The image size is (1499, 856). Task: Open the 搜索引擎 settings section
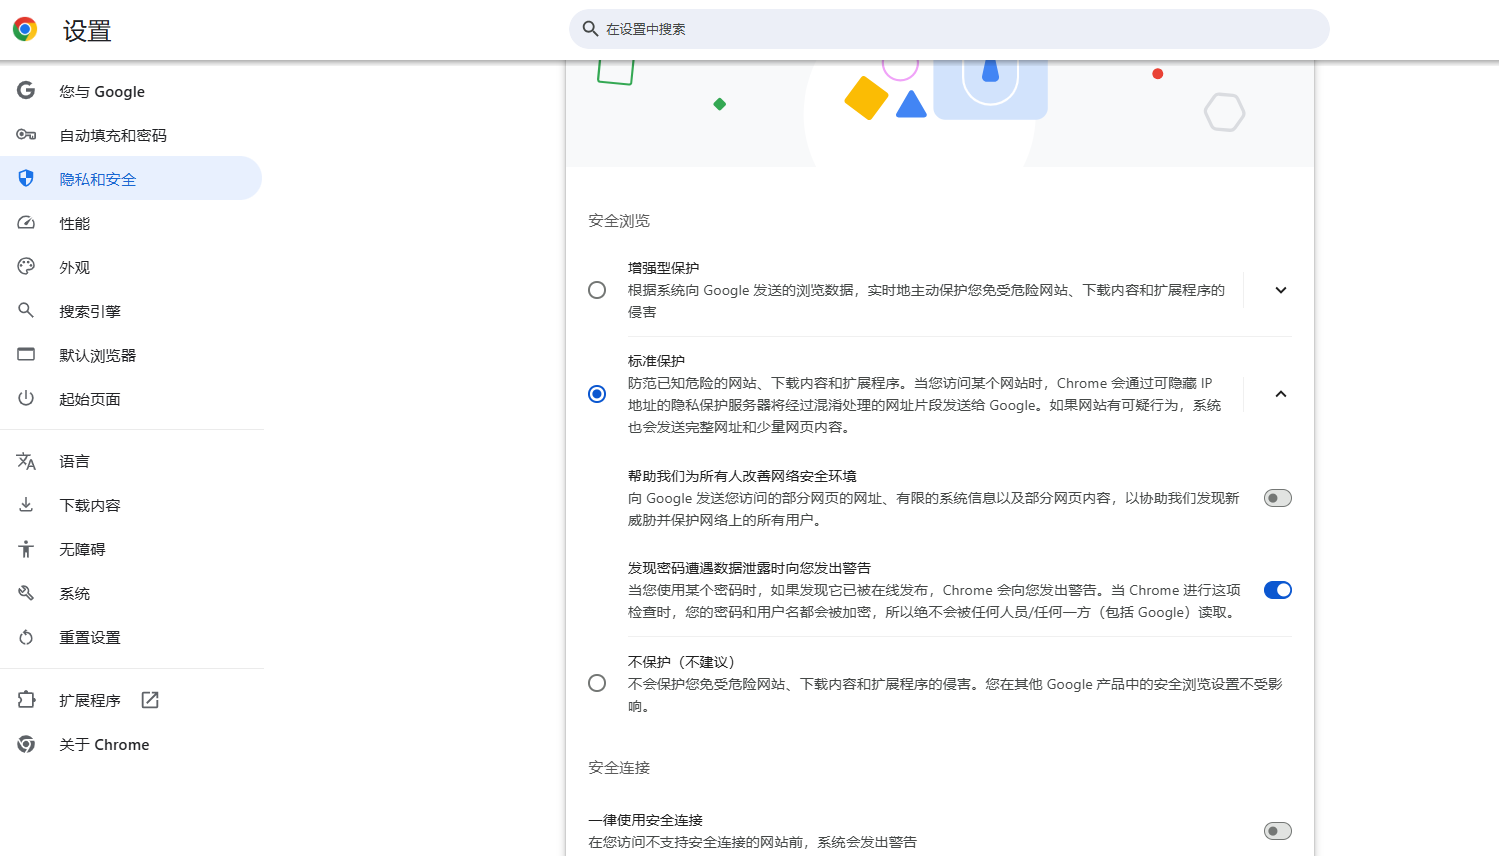131,311
